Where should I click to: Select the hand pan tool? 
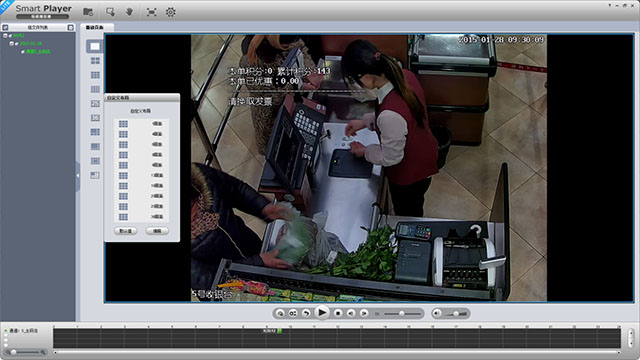(x=129, y=12)
